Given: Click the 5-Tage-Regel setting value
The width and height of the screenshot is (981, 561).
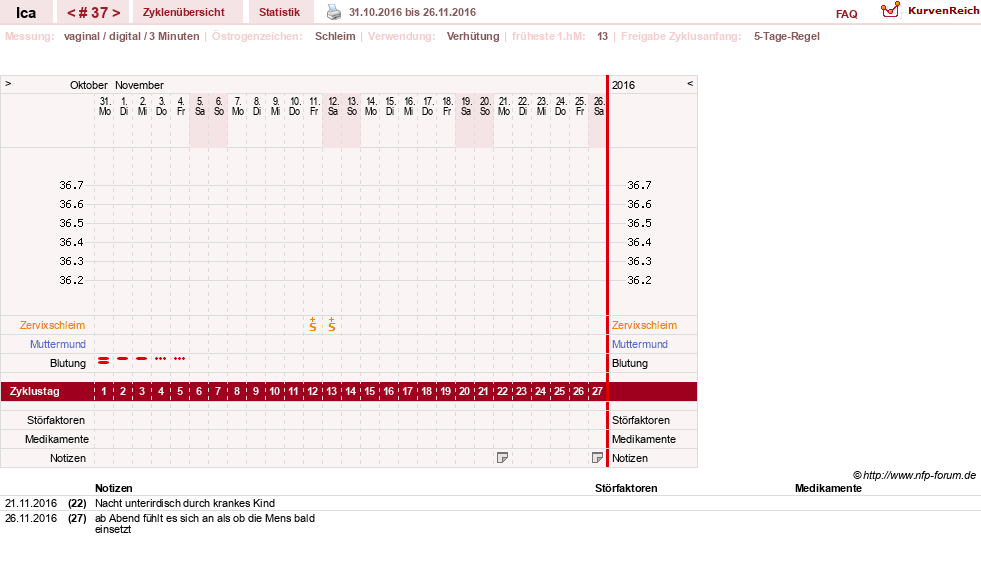Looking at the screenshot, I should click(786, 36).
